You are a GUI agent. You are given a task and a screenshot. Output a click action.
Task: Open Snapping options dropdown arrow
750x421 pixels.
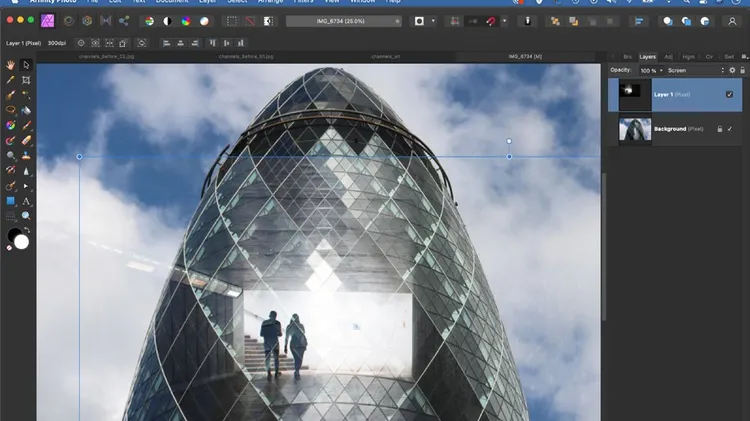coord(504,21)
